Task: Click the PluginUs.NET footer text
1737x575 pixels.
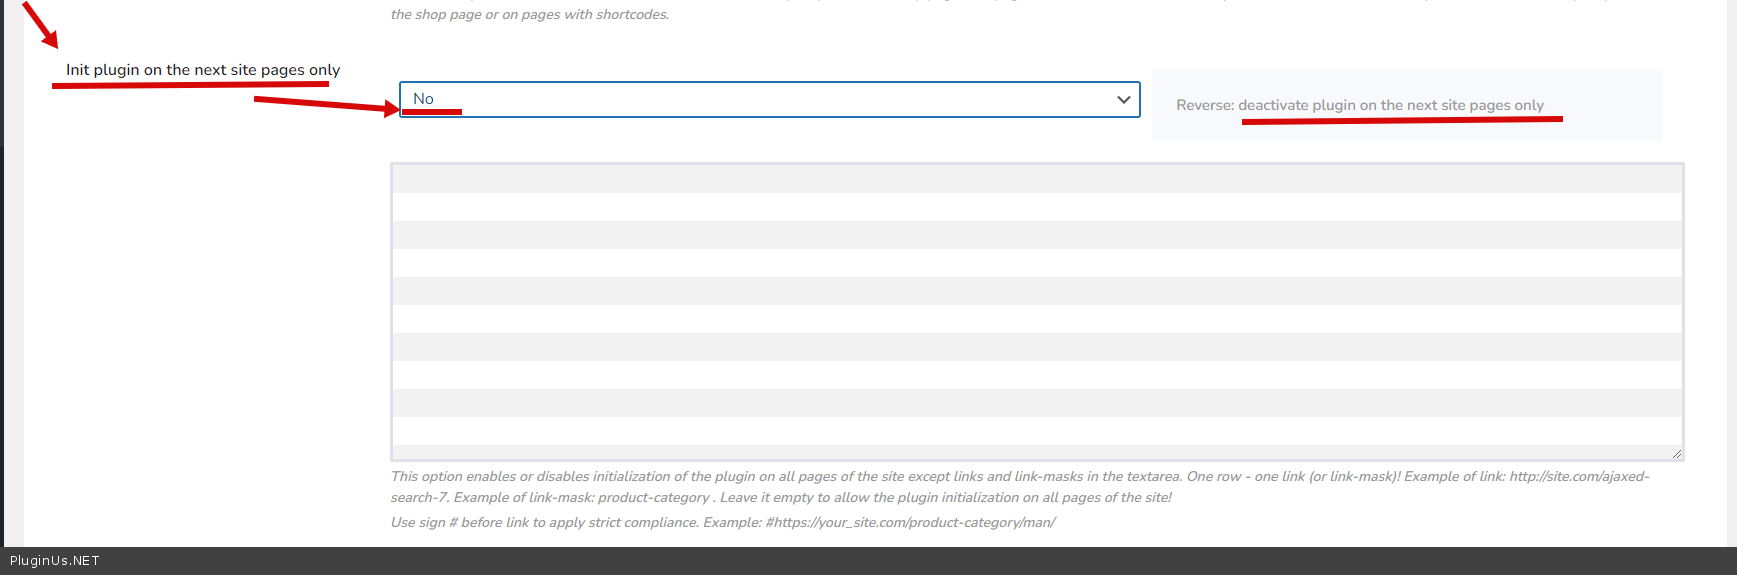Action: [x=55, y=561]
